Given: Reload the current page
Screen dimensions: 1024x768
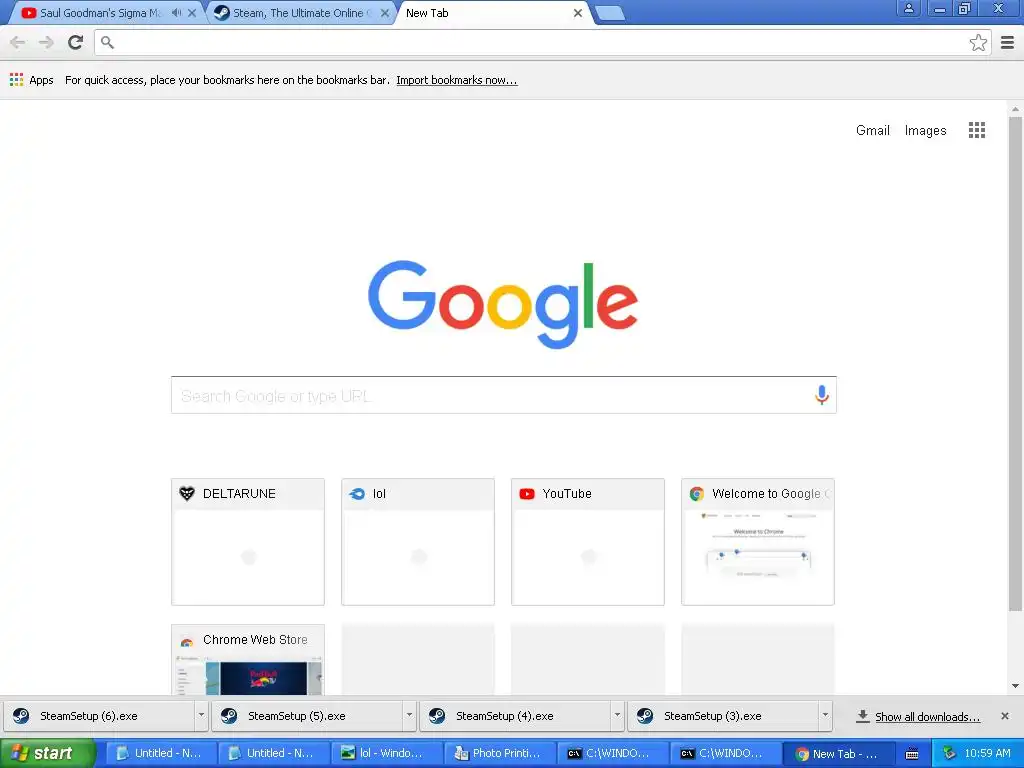Looking at the screenshot, I should point(76,42).
